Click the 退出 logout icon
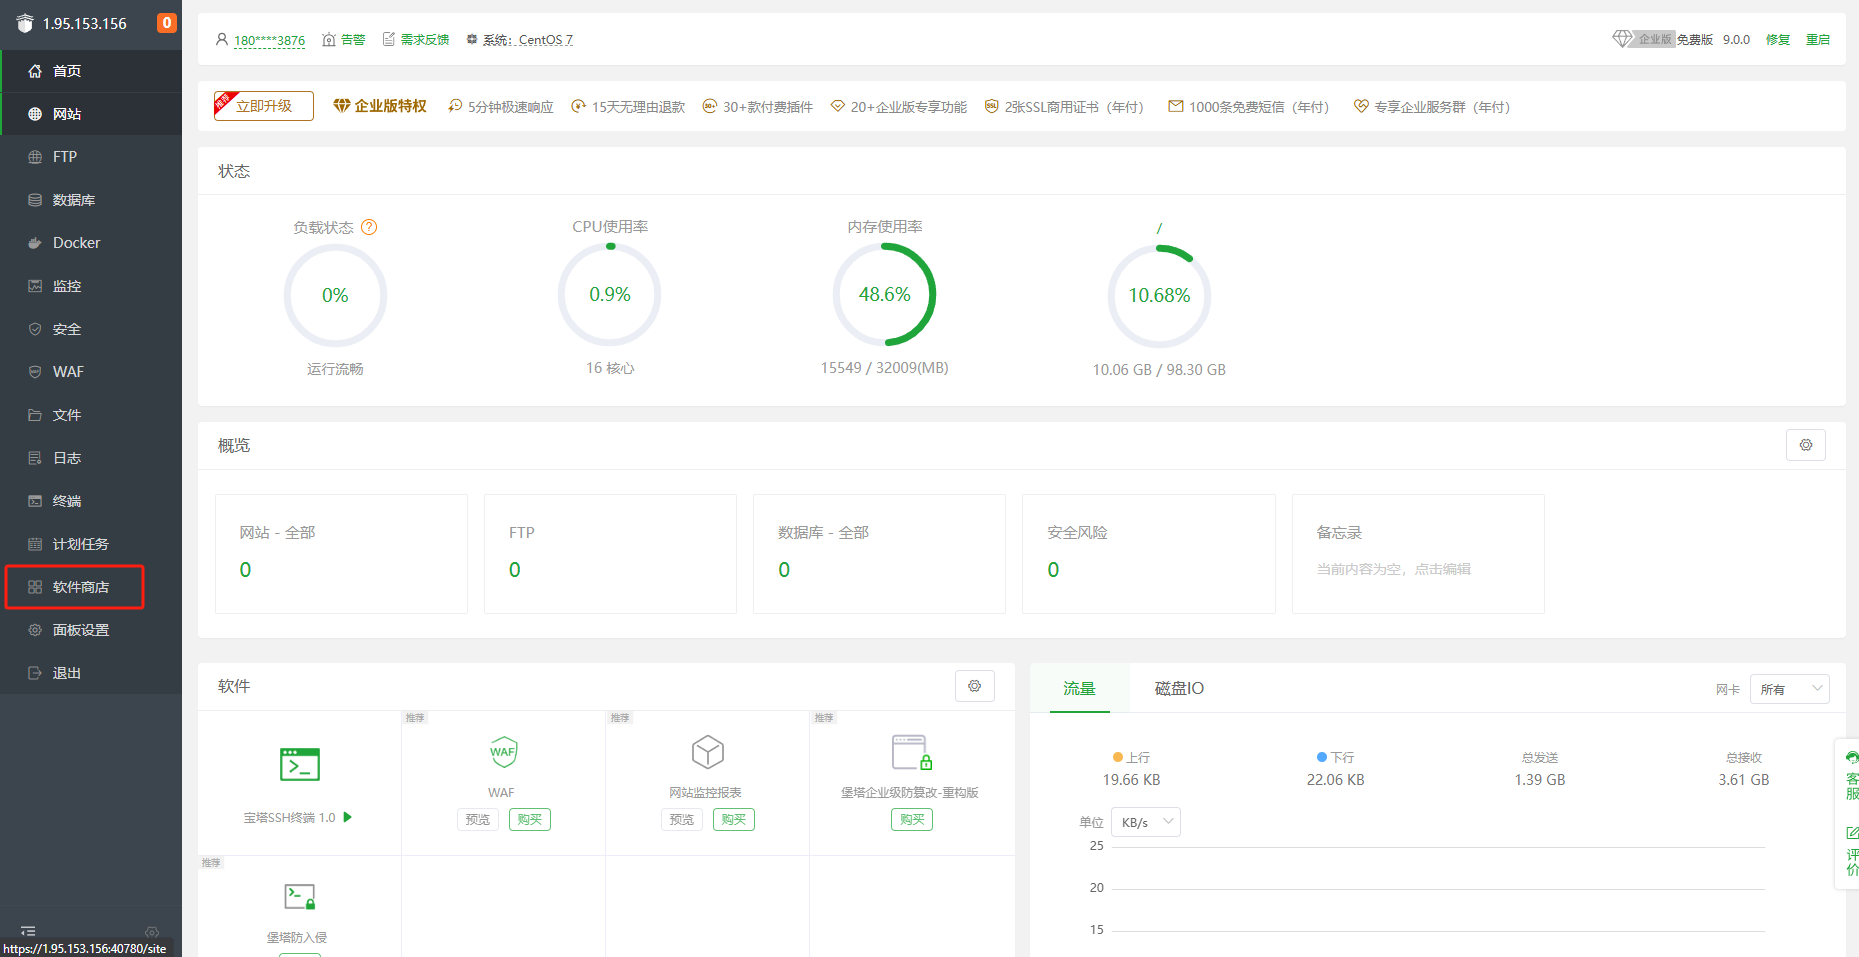Image resolution: width=1859 pixels, height=957 pixels. click(35, 673)
